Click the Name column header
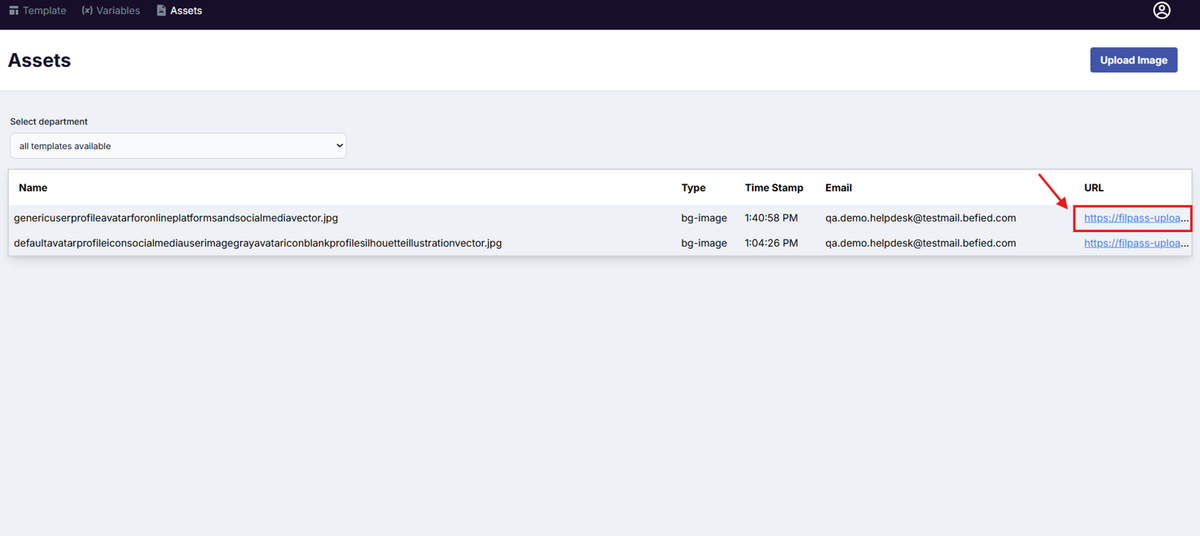 point(33,188)
